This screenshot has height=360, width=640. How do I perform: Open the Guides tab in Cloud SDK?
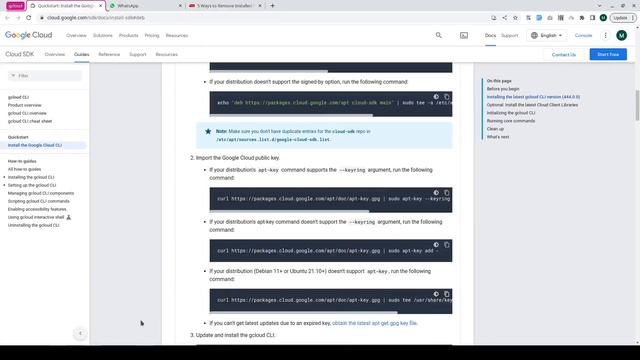tap(82, 54)
